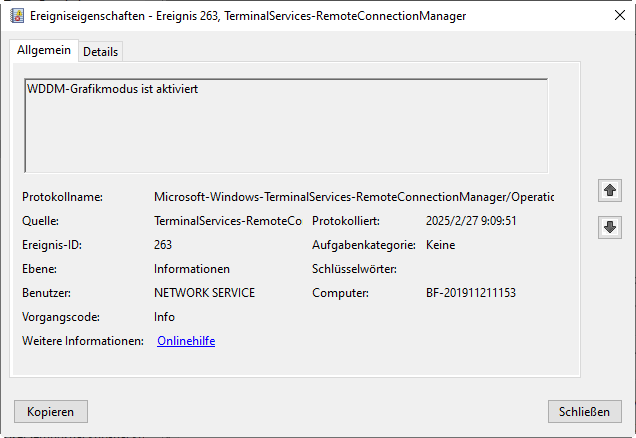
Task: Click inside the WDDM-Grafikmodus description box
Action: [285, 125]
